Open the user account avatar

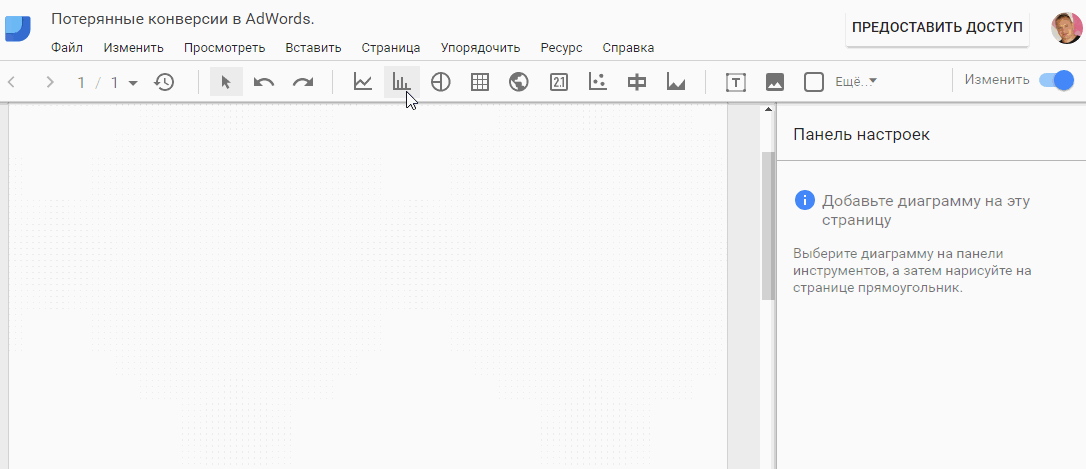pyautogui.click(x=1067, y=28)
